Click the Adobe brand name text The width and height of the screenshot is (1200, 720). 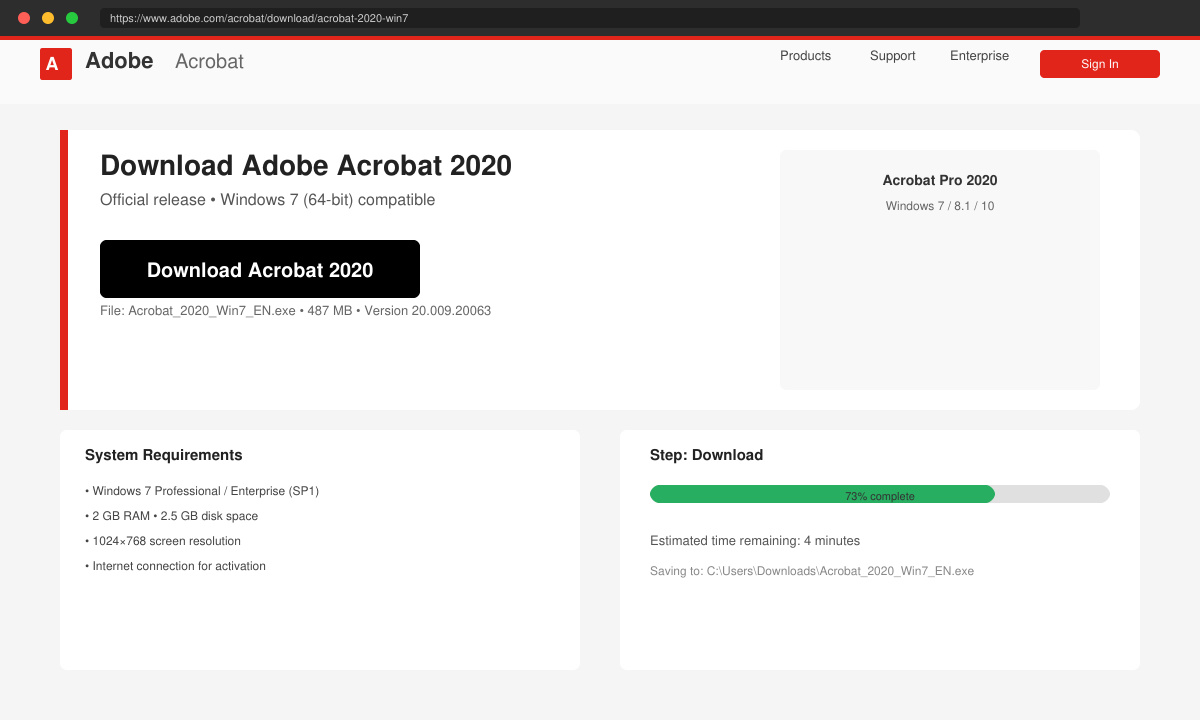coord(119,61)
